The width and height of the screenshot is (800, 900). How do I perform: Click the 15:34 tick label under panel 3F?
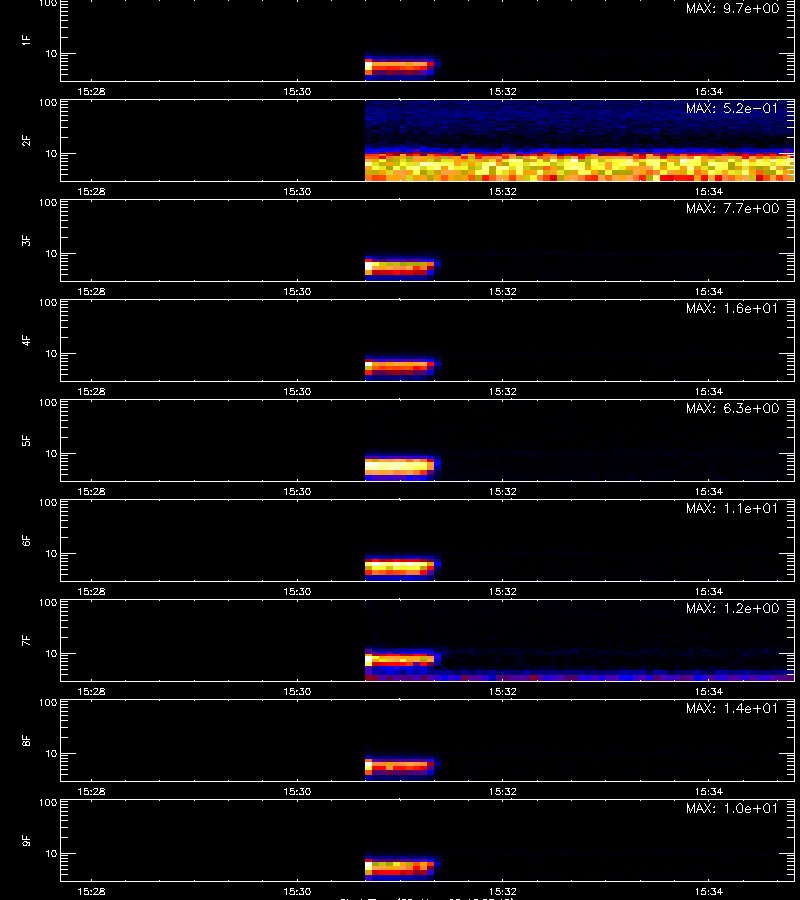[x=709, y=292]
